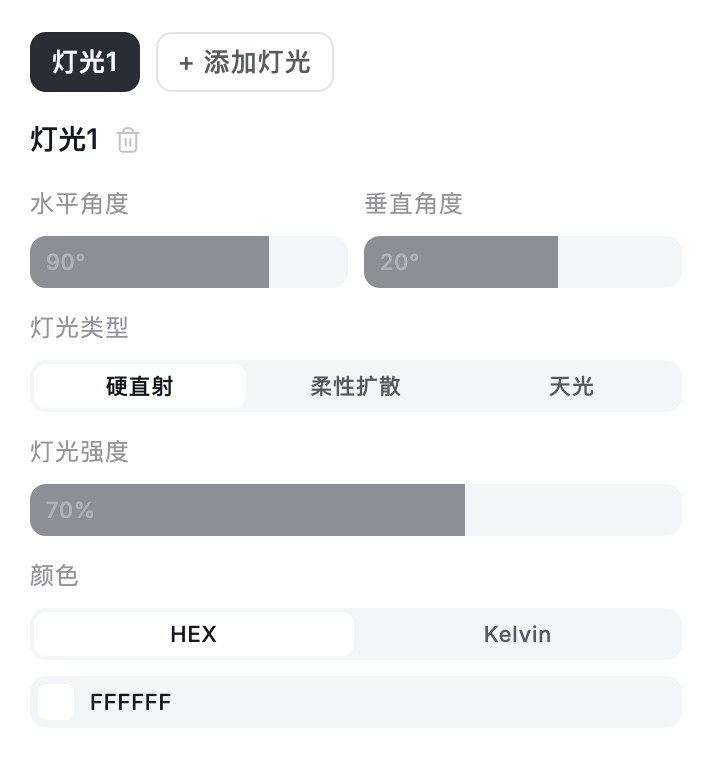The height and width of the screenshot is (758, 710).
Task: Click the 70% value in 灯光强度 slider
Action: click(70, 510)
